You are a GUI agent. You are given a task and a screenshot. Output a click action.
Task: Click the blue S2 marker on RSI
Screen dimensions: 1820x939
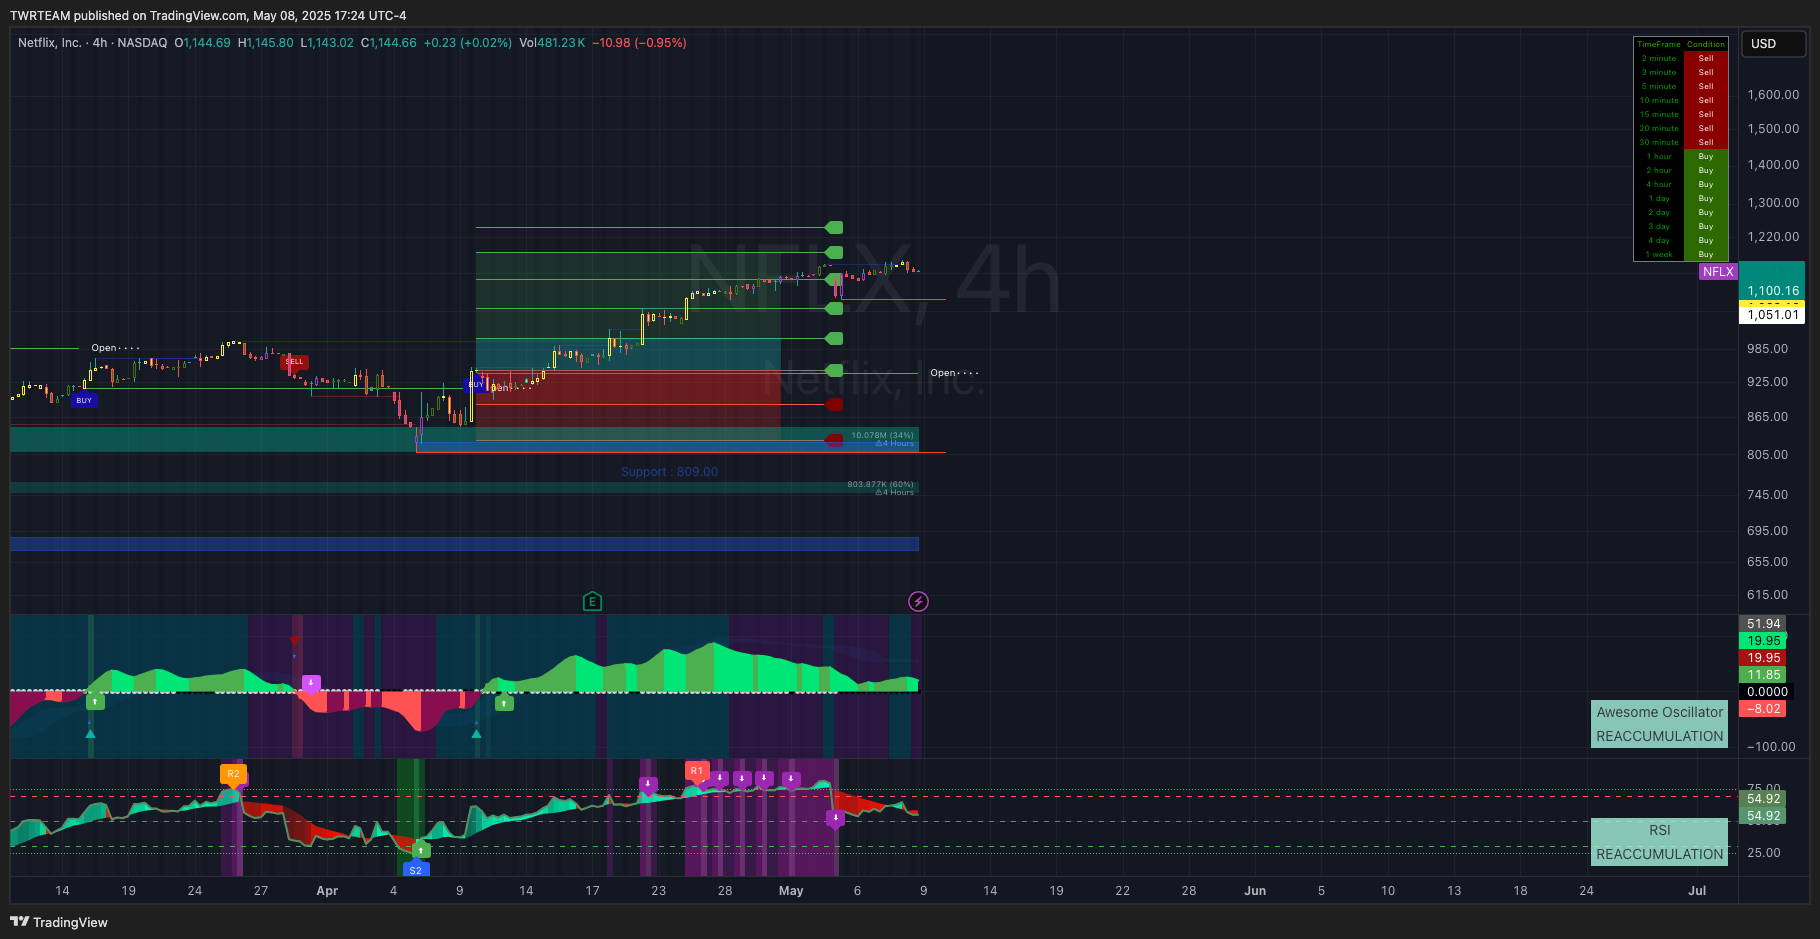coord(416,870)
